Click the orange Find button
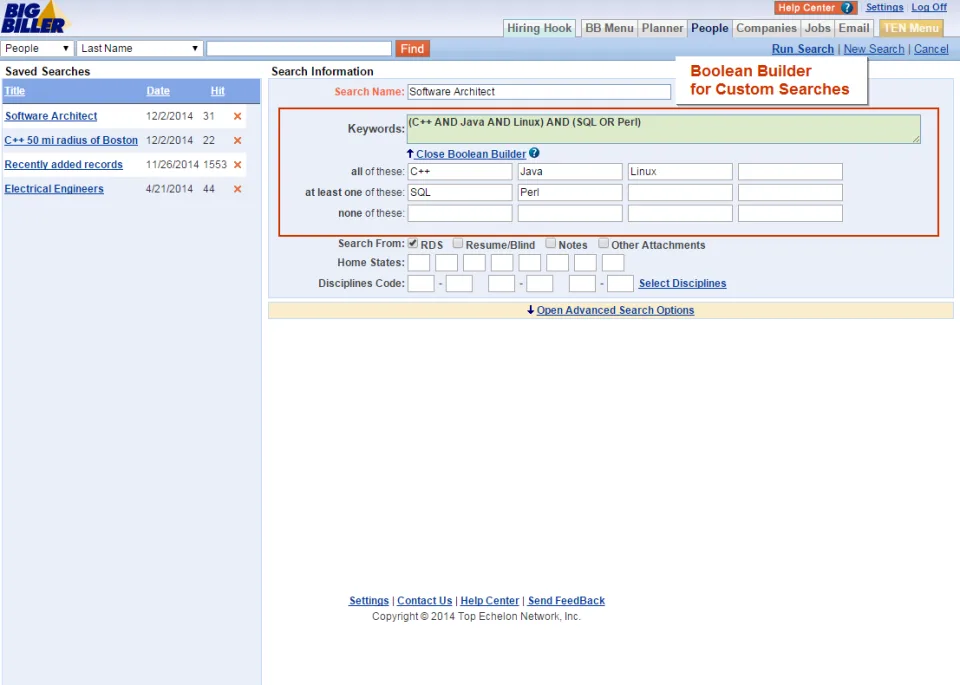 tap(412, 49)
